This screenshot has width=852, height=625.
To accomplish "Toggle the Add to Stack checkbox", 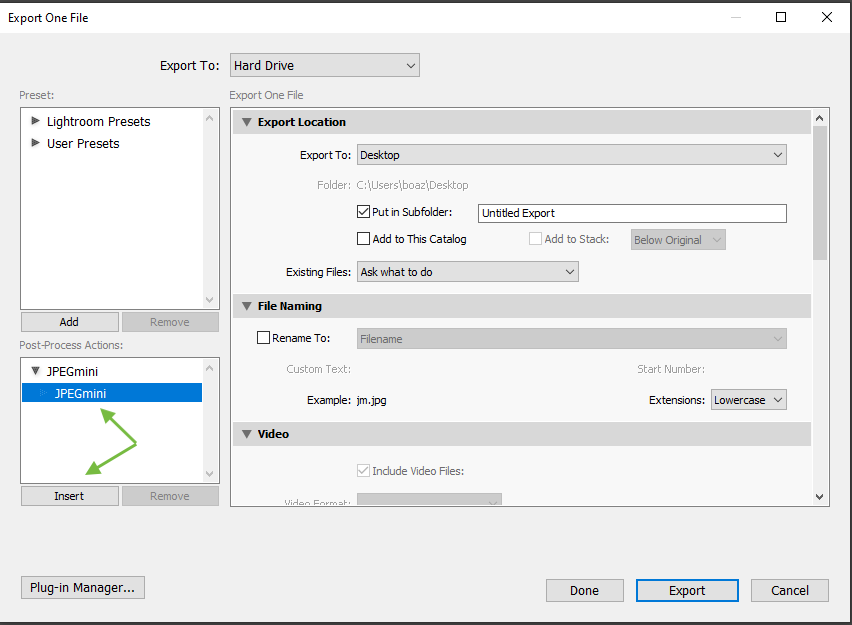I will pos(535,239).
